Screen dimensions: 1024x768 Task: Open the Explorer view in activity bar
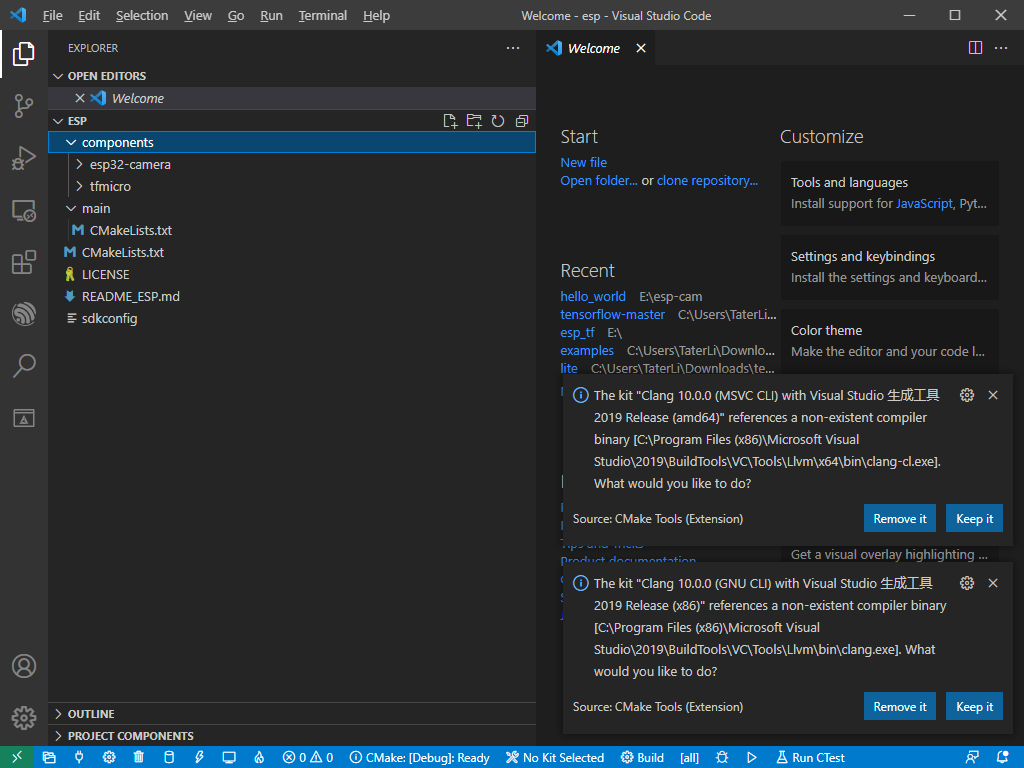click(24, 54)
